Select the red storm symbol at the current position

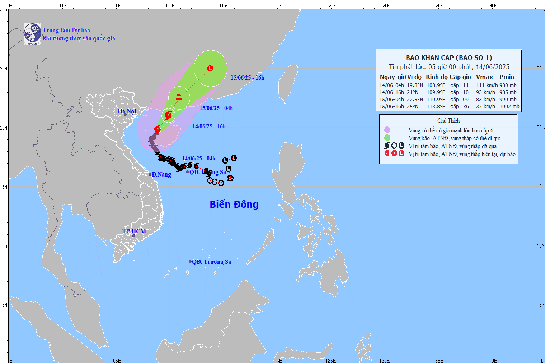pos(157,130)
